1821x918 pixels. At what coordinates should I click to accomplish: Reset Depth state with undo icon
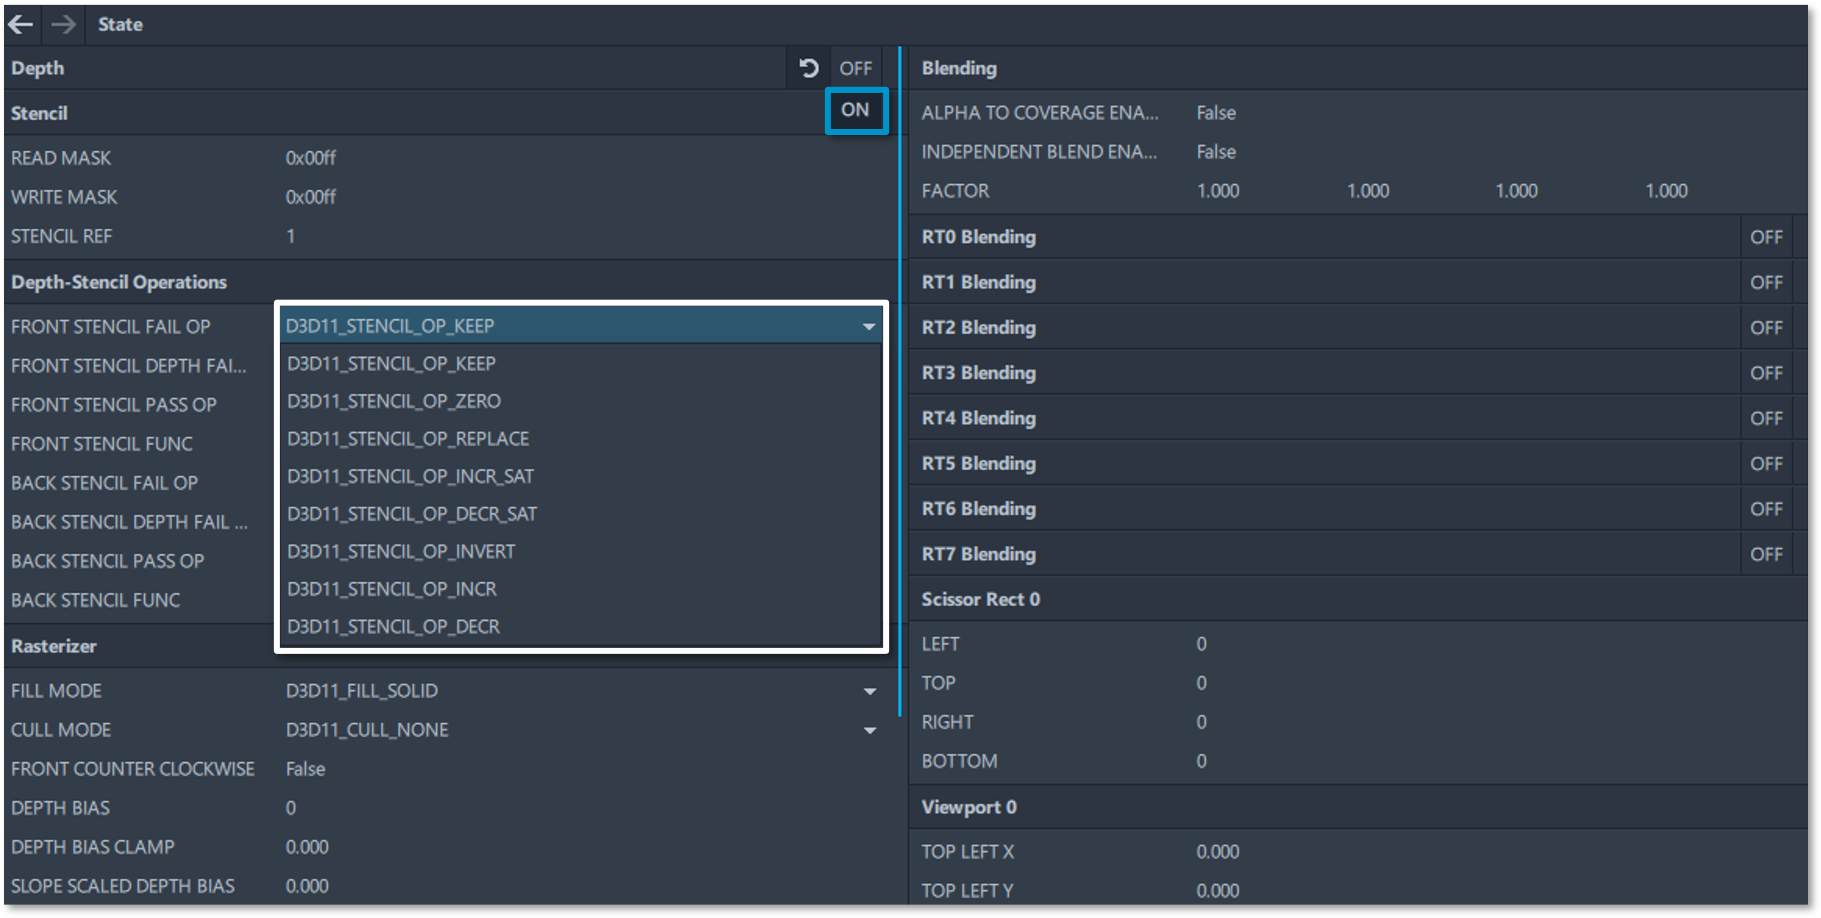808,68
